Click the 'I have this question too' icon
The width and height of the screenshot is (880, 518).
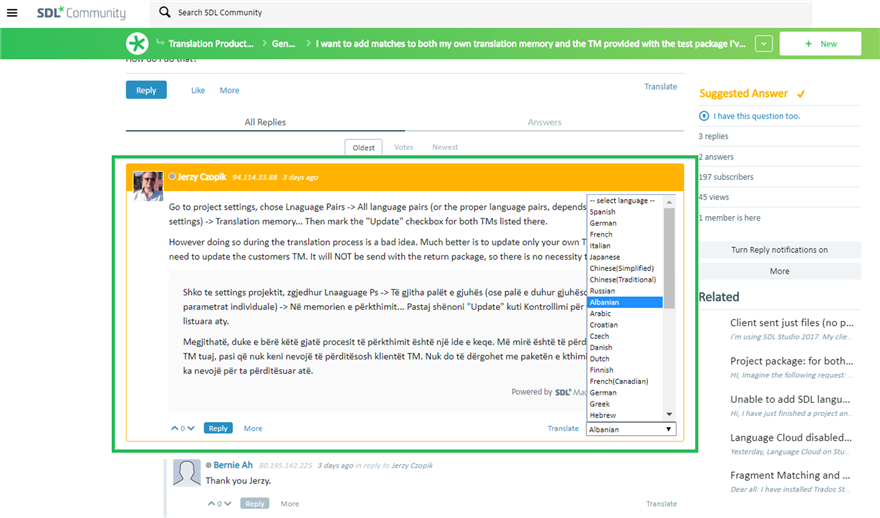(704, 116)
